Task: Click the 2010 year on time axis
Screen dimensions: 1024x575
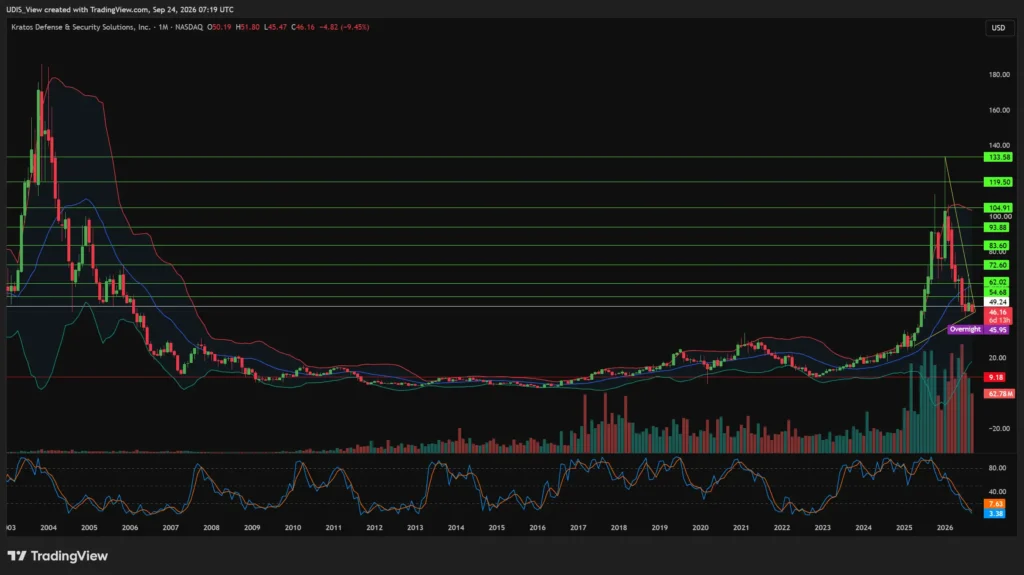Action: point(293,528)
